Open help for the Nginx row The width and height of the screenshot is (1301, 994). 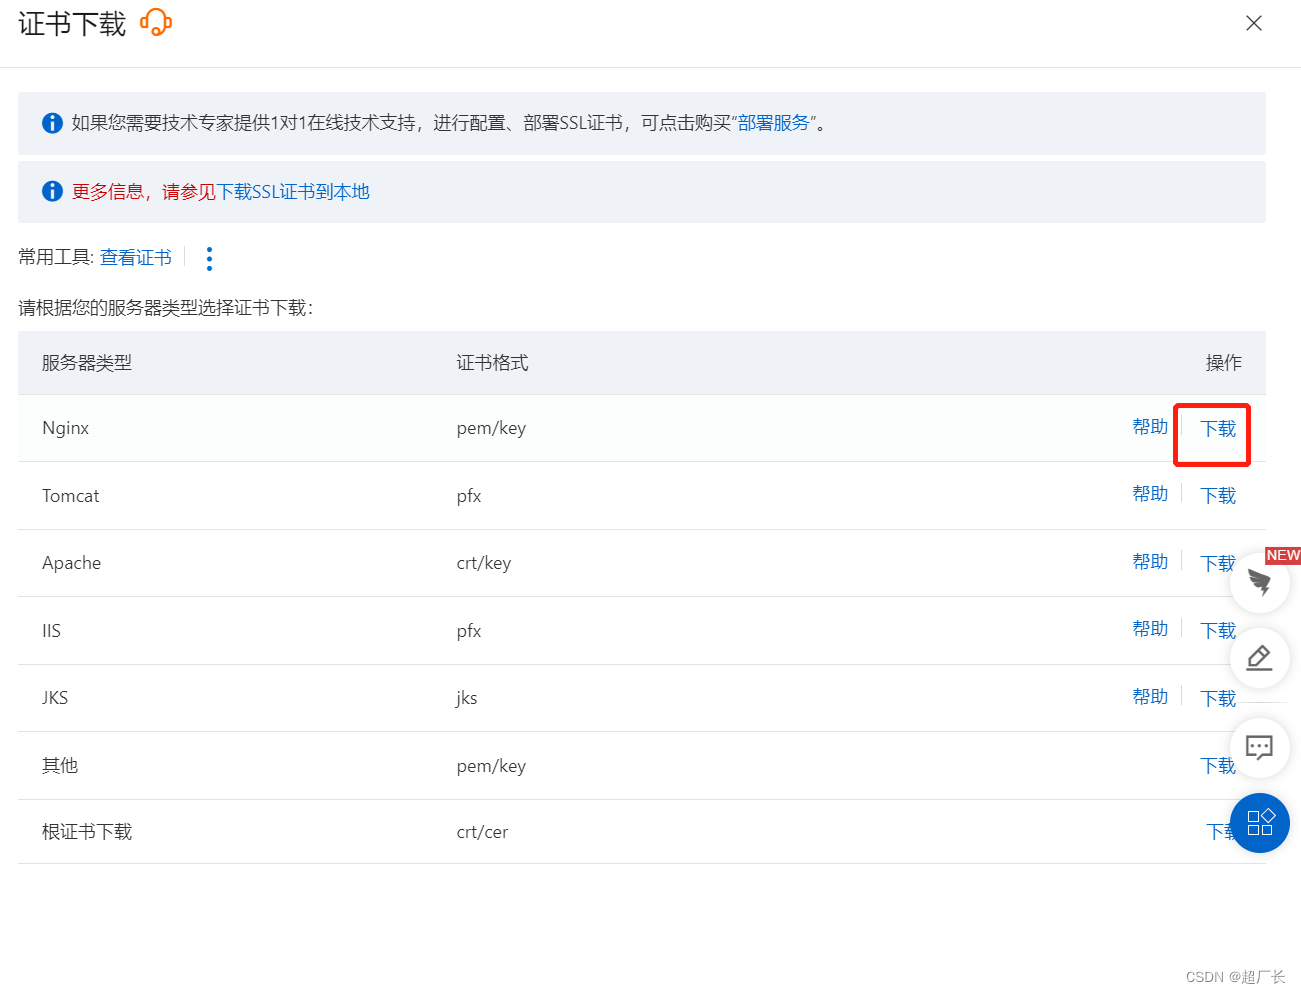tap(1150, 427)
